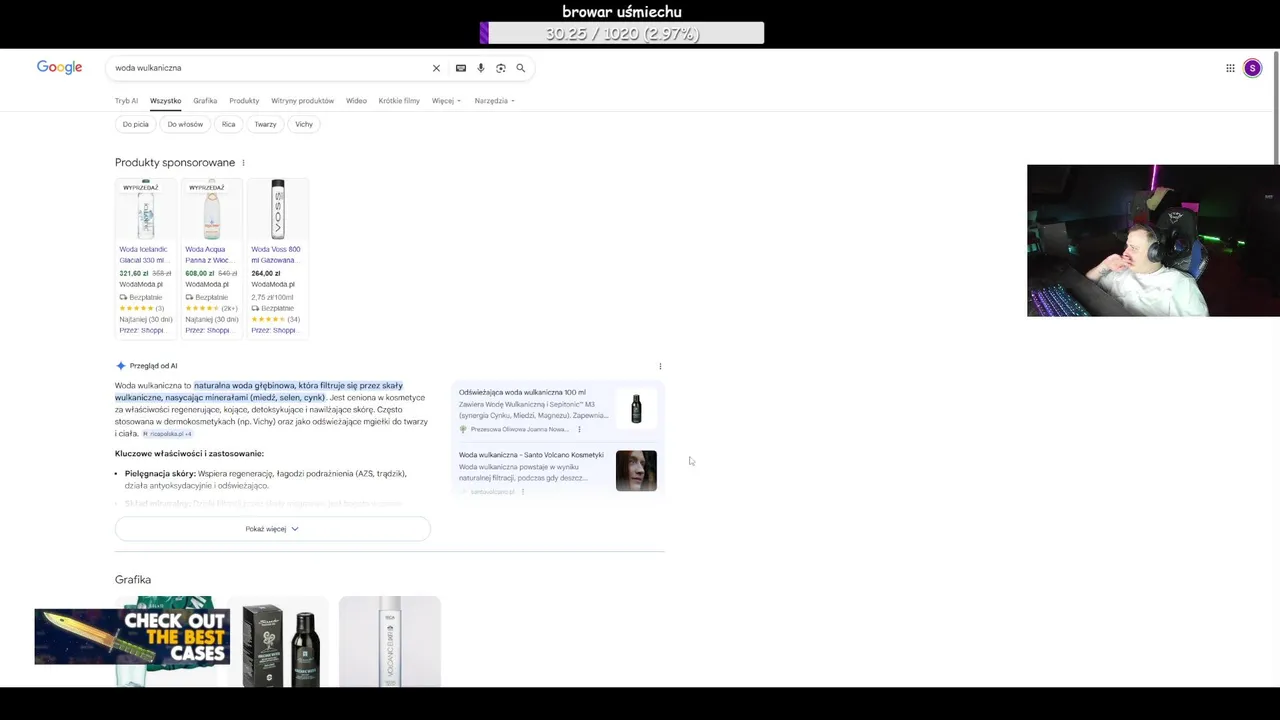Click the magnifying glass search icon
The image size is (1280, 720).
521,68
